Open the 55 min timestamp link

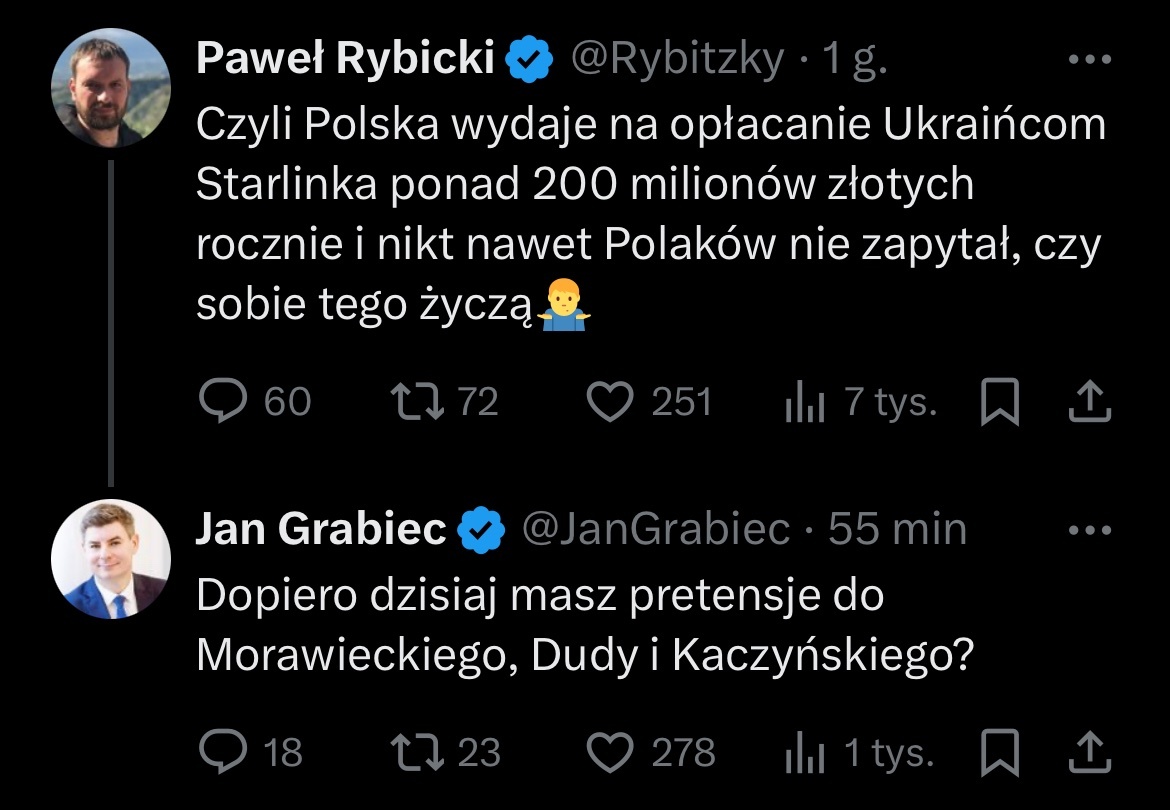coord(897,530)
